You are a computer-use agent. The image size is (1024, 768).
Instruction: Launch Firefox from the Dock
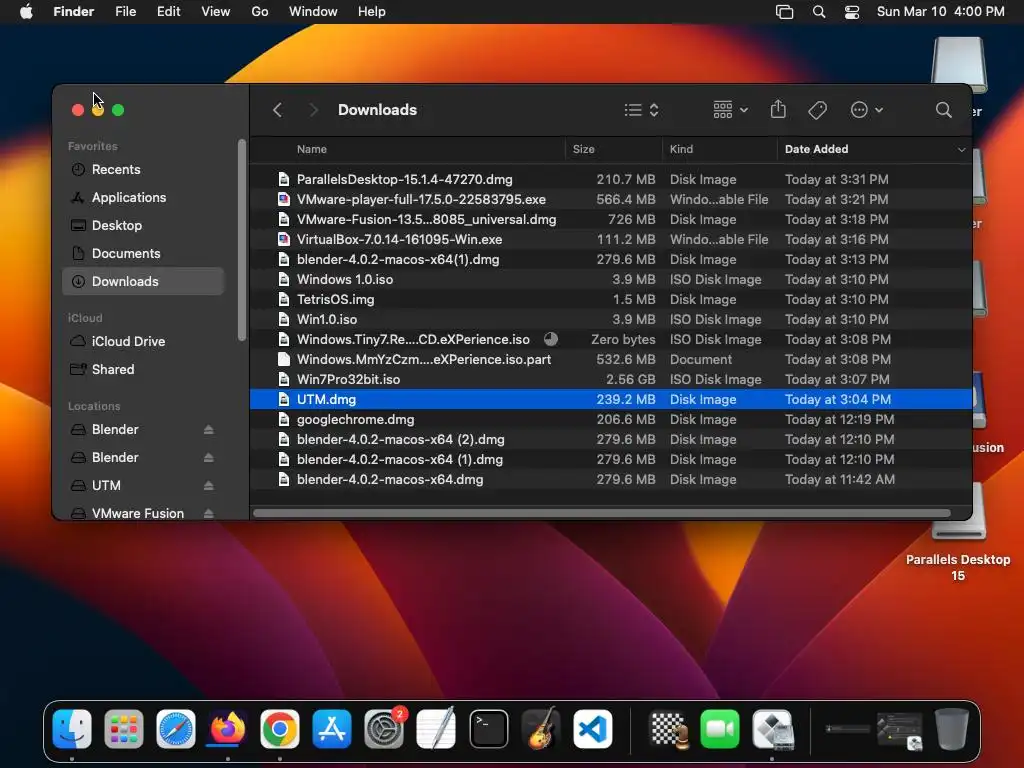tap(227, 729)
